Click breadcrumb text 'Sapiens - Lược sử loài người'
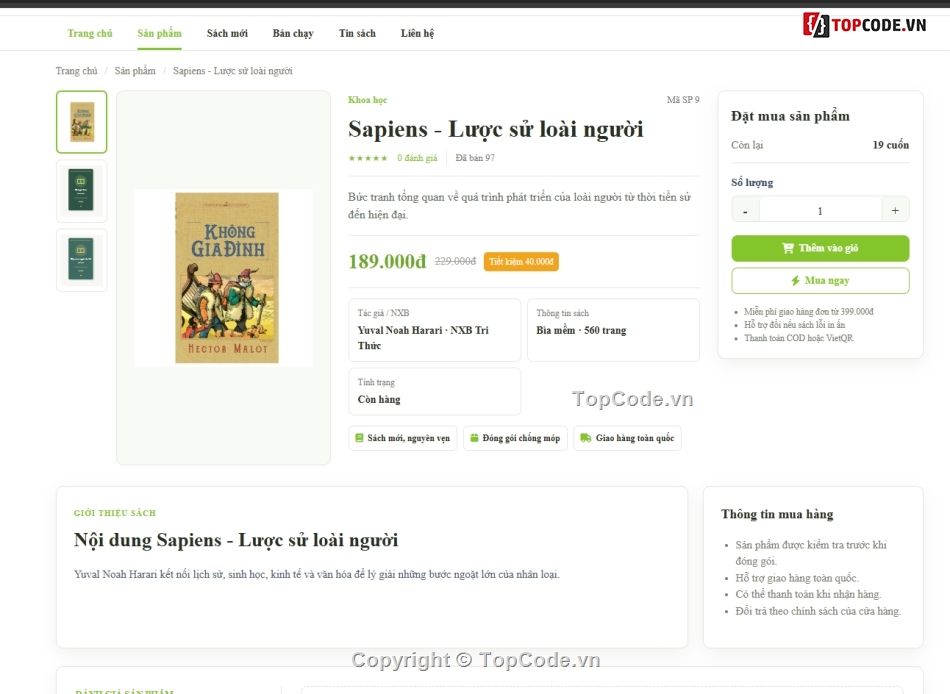950x694 pixels. click(x=233, y=71)
